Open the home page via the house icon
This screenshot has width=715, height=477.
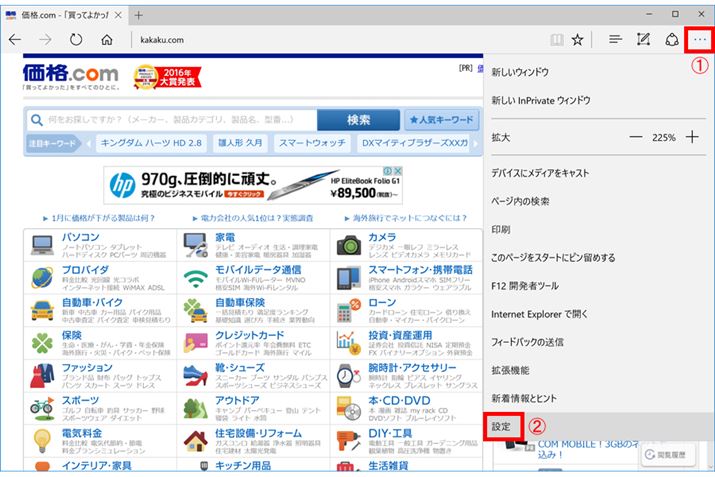coord(107,40)
